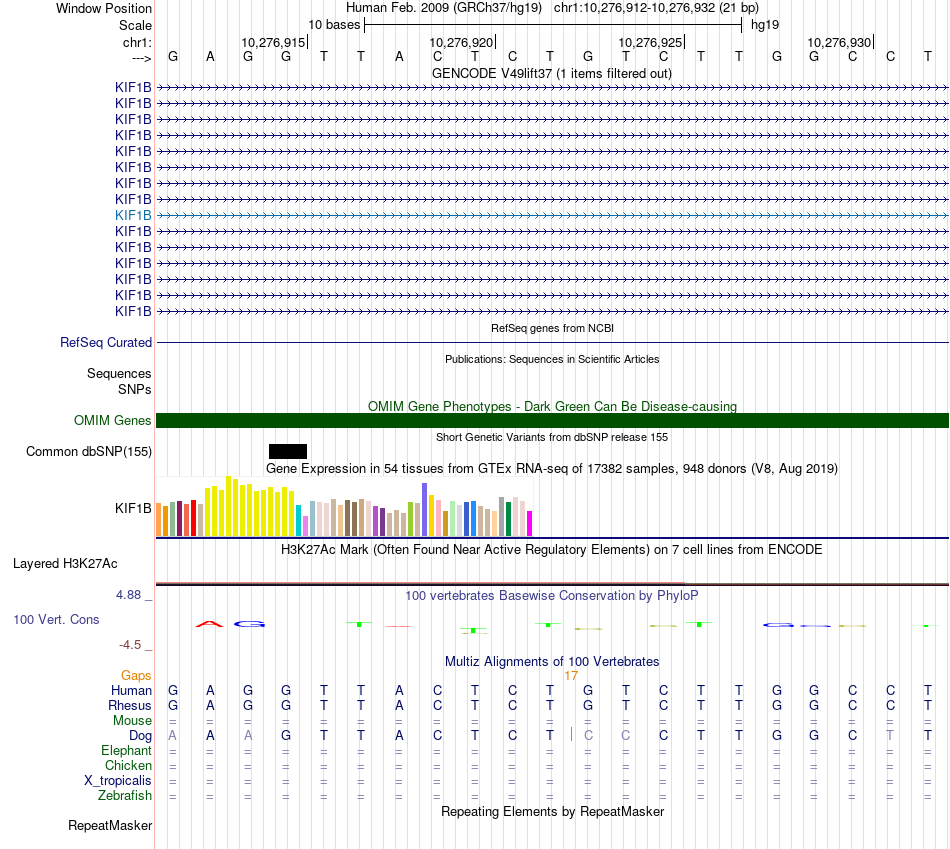Select the Zebrafish alignment row label
This screenshot has height=849, width=950.
tap(125, 795)
